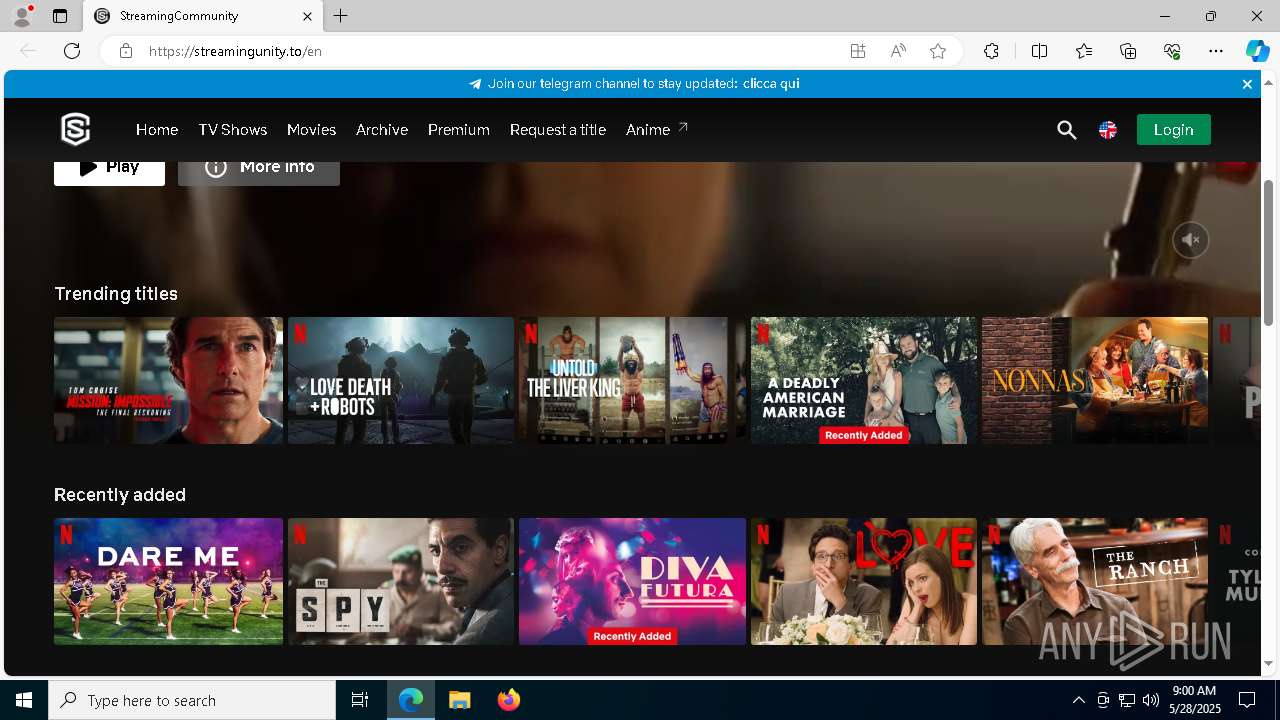1280x720 pixels.
Task: Open the Dare Me thumbnail
Action: 168,581
